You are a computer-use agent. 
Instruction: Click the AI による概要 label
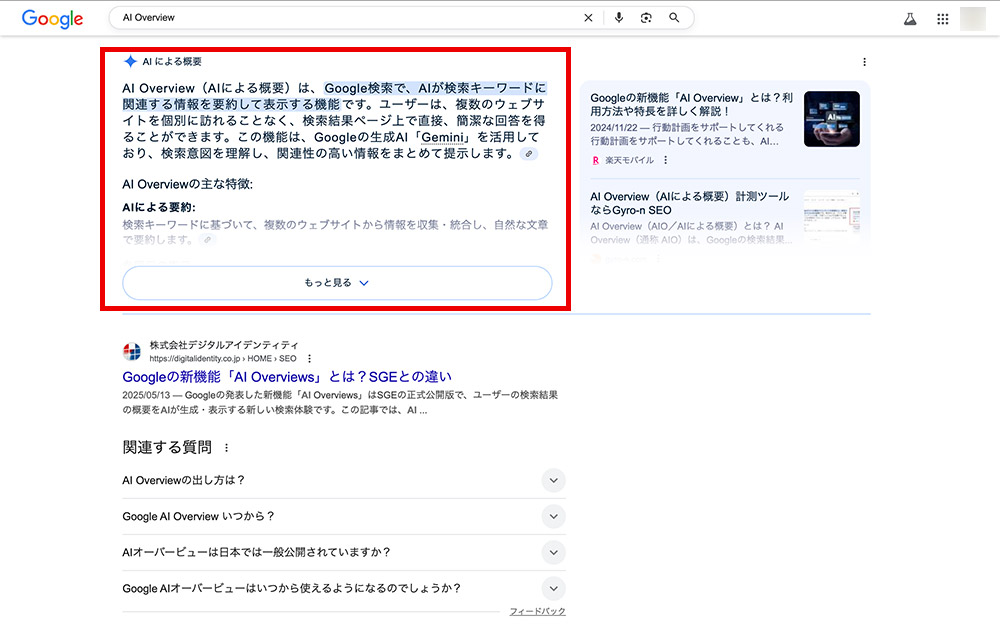[172, 62]
